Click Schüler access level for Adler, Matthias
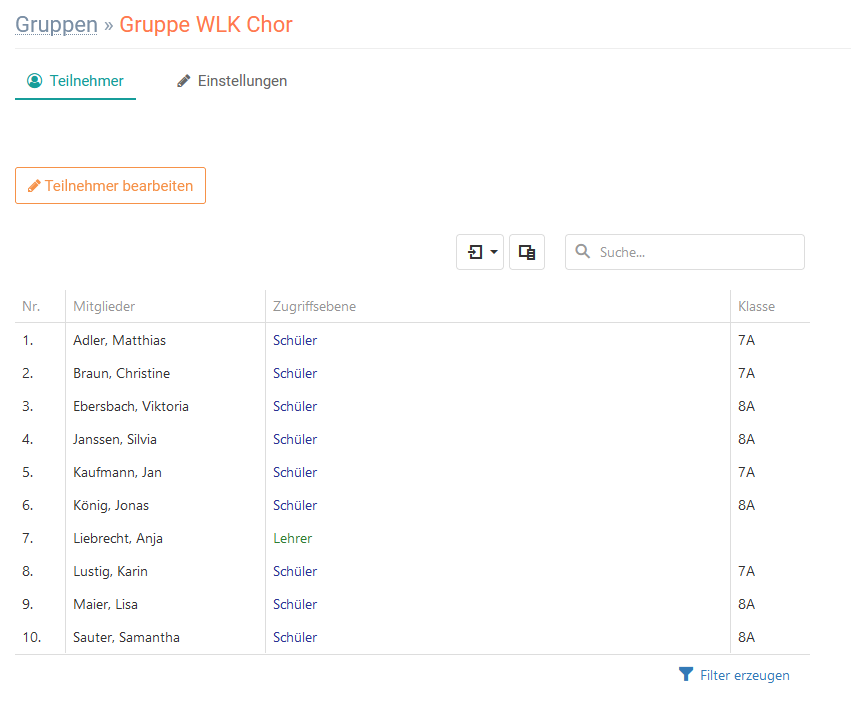 pyautogui.click(x=295, y=340)
